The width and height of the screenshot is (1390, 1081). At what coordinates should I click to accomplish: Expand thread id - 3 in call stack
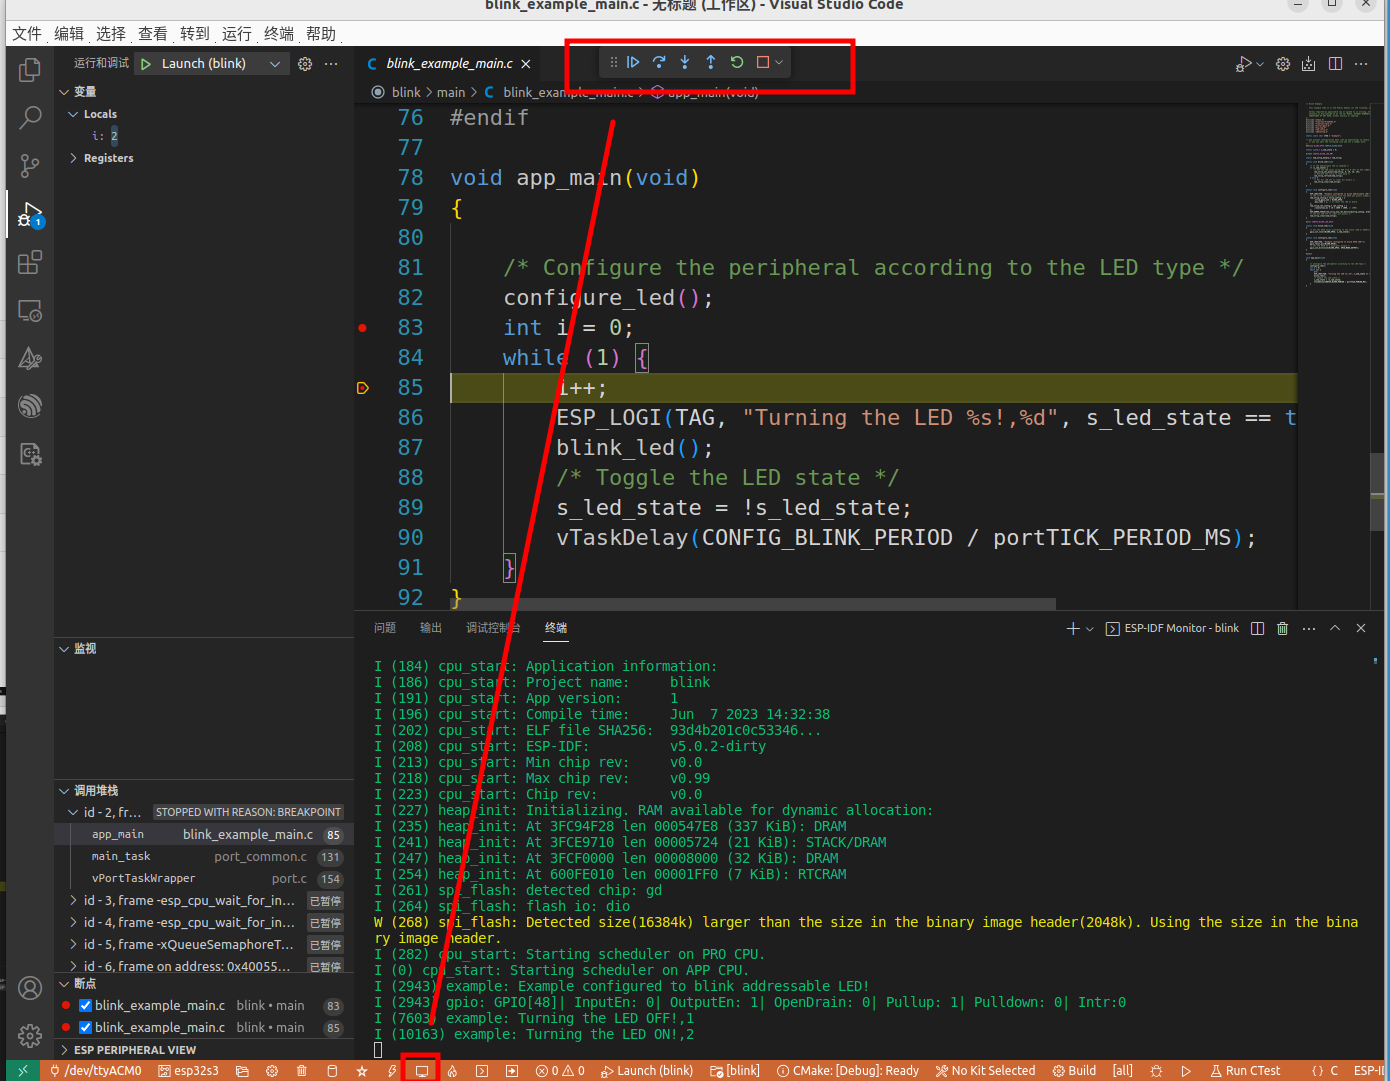[x=73, y=900]
